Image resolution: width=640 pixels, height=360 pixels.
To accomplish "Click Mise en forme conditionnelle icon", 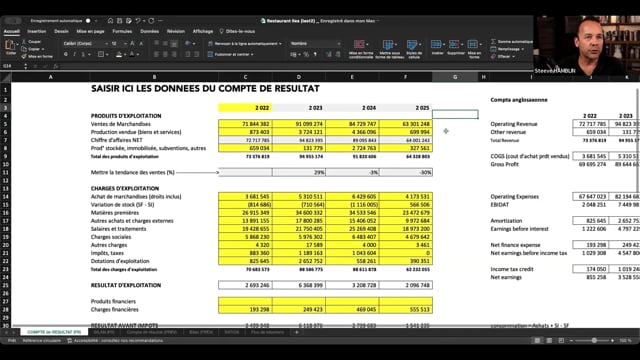I will [359, 45].
